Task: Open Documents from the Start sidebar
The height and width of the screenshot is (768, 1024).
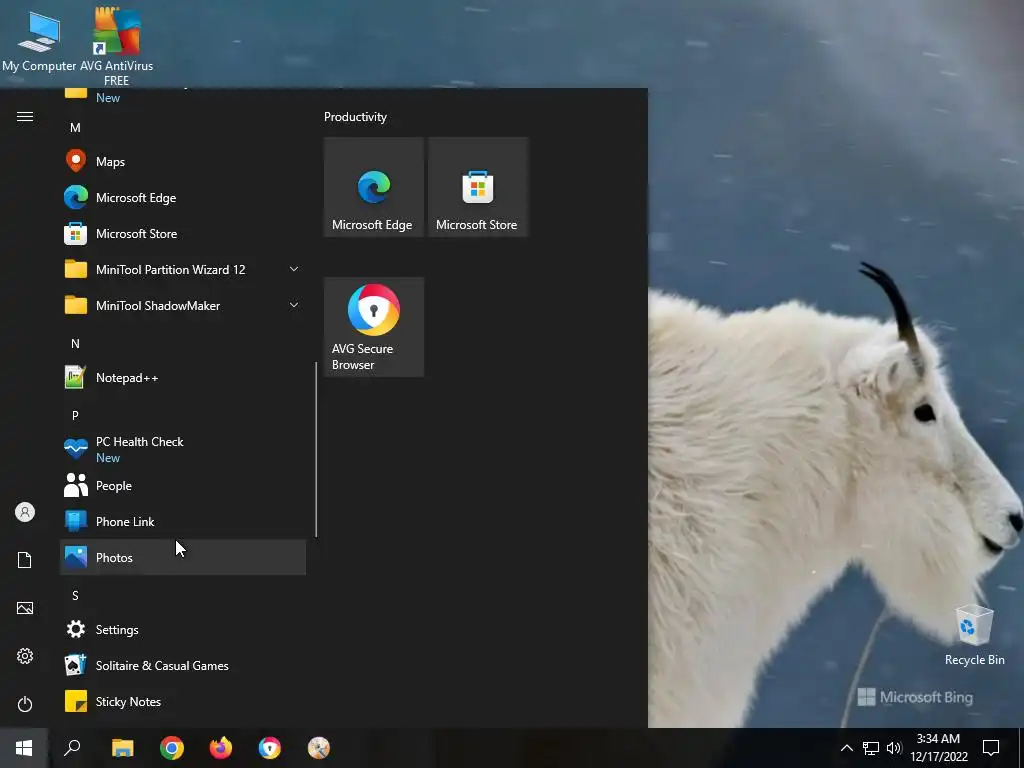Action: 25,560
